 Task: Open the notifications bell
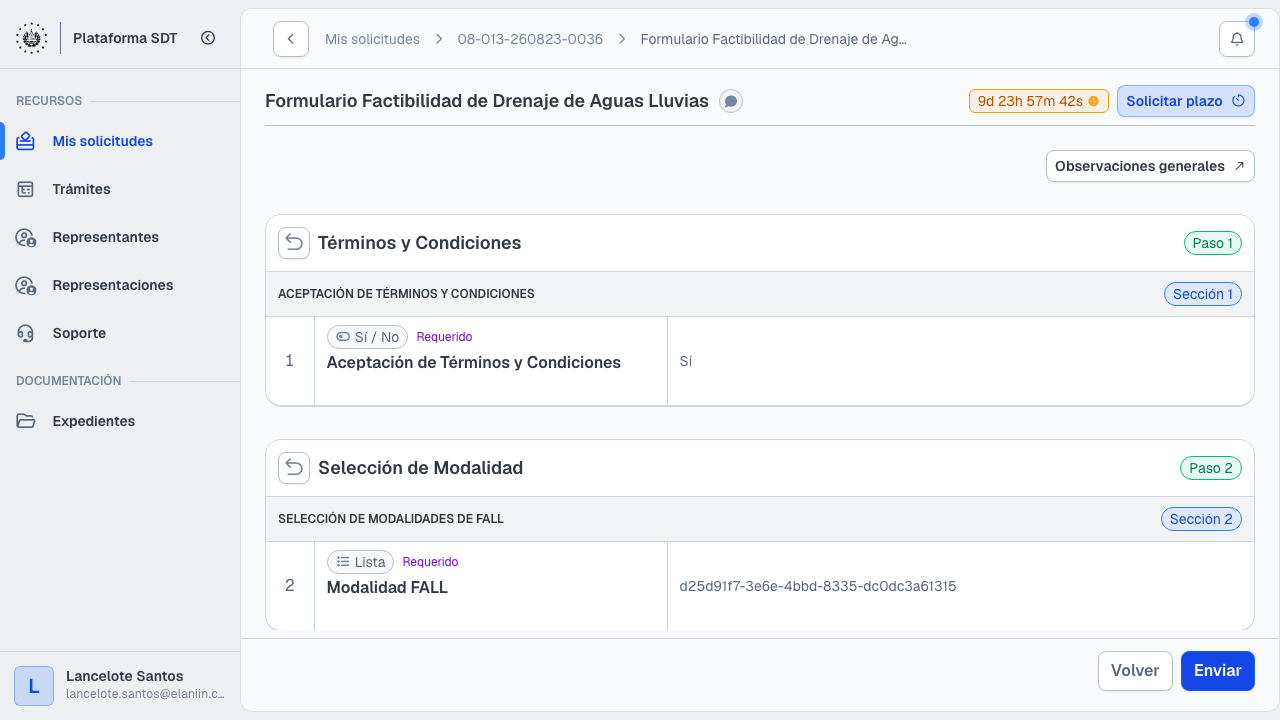pos(1237,39)
